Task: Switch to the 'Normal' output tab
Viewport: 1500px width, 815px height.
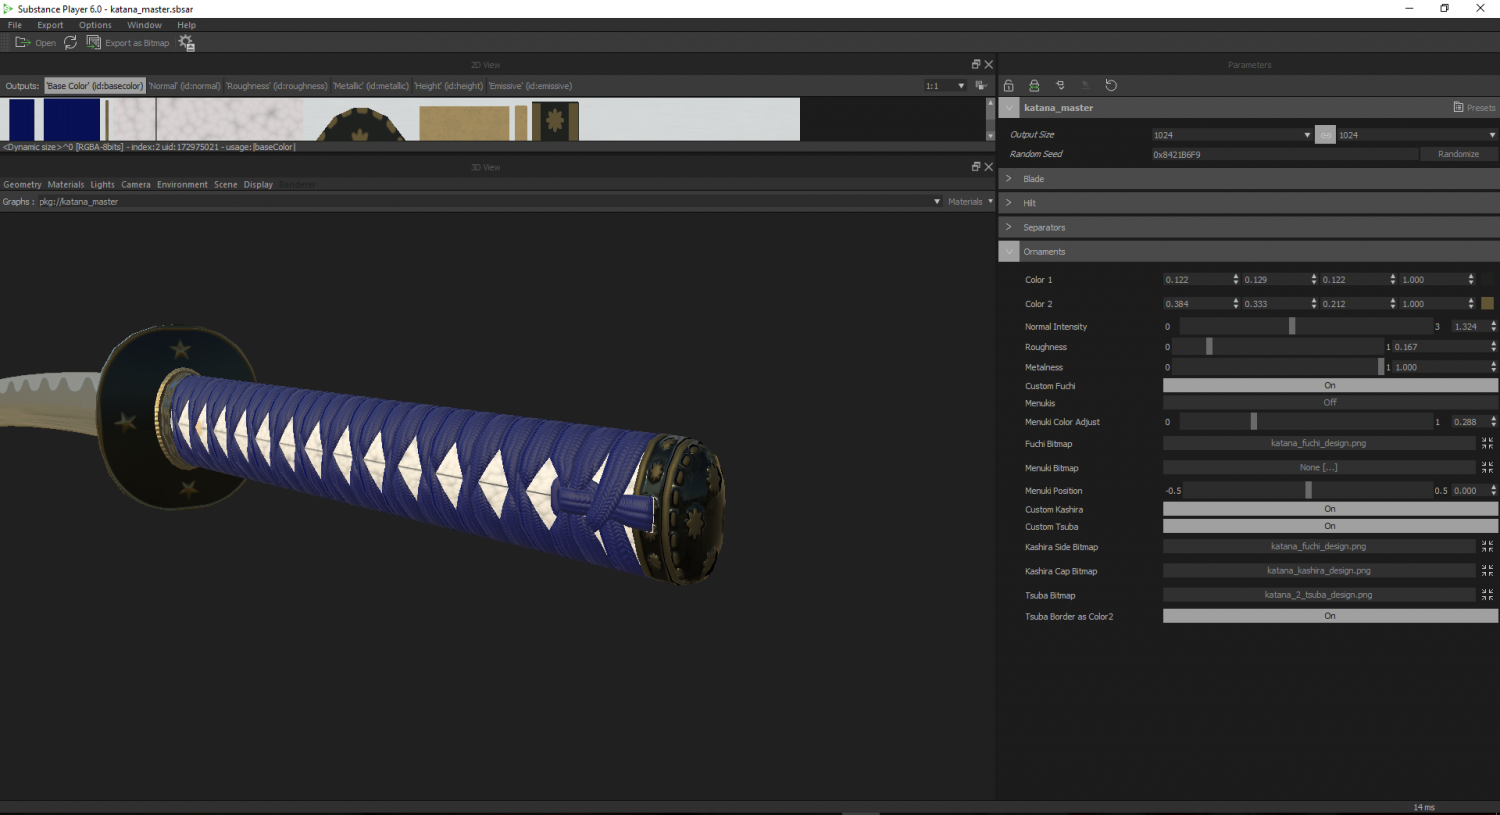Action: pos(185,86)
